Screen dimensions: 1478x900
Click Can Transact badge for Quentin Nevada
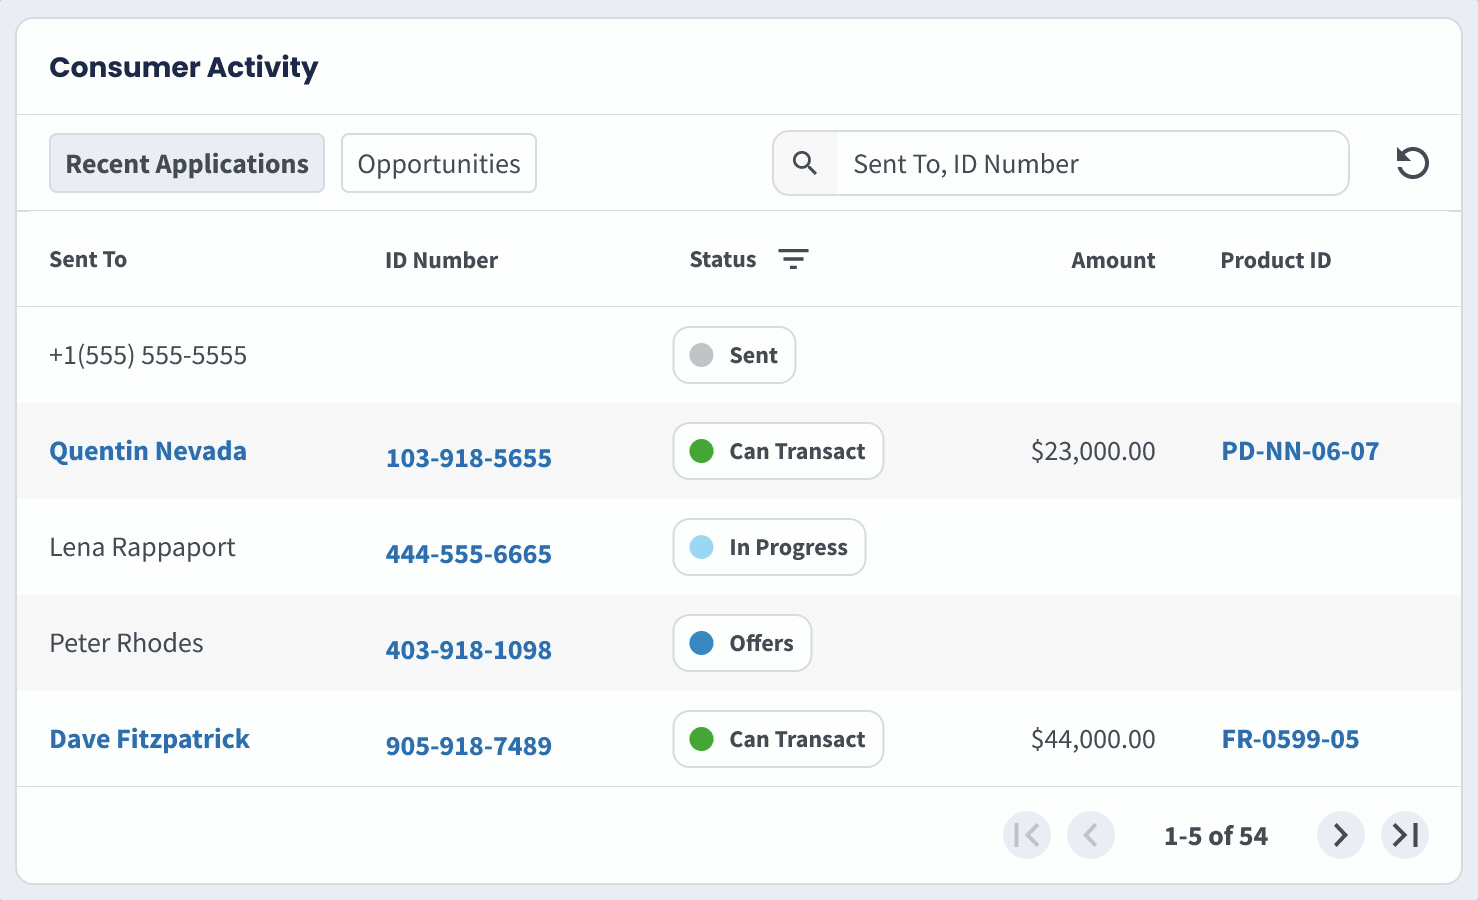(778, 451)
